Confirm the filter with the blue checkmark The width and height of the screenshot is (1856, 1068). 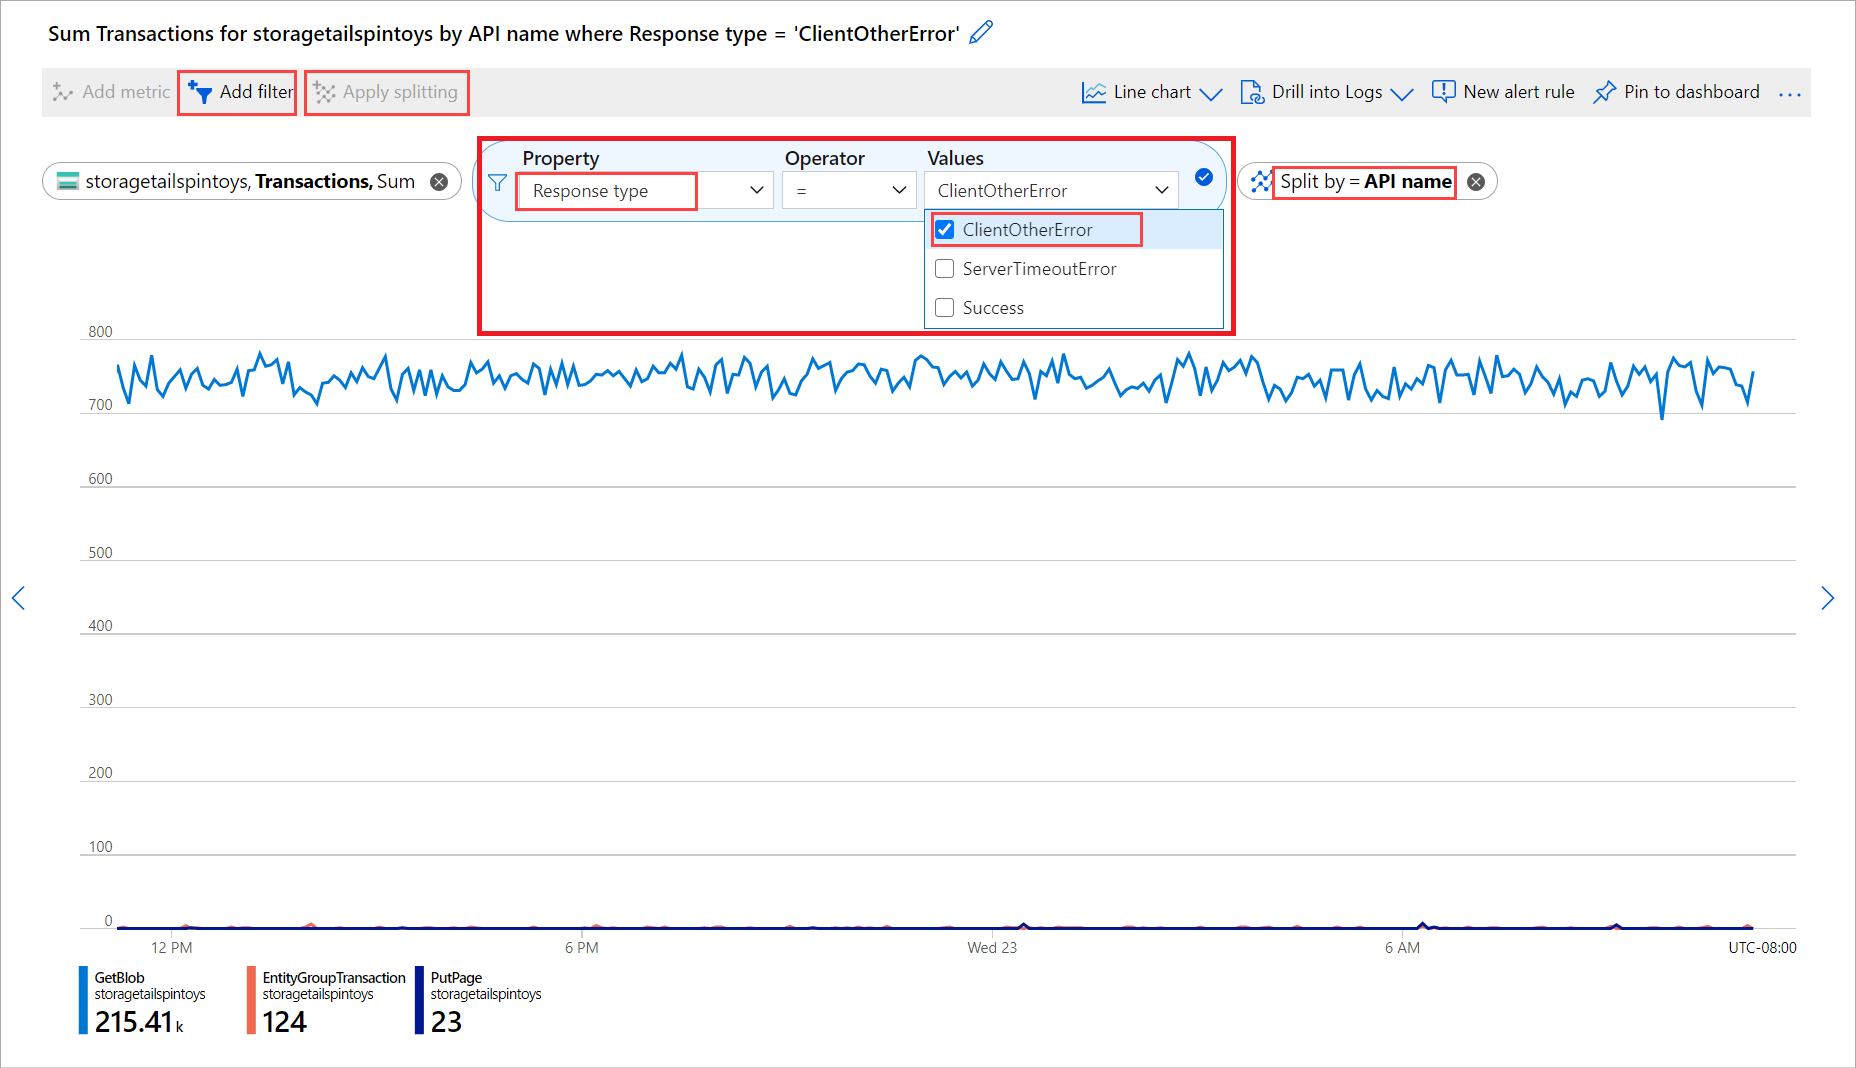tap(1204, 177)
